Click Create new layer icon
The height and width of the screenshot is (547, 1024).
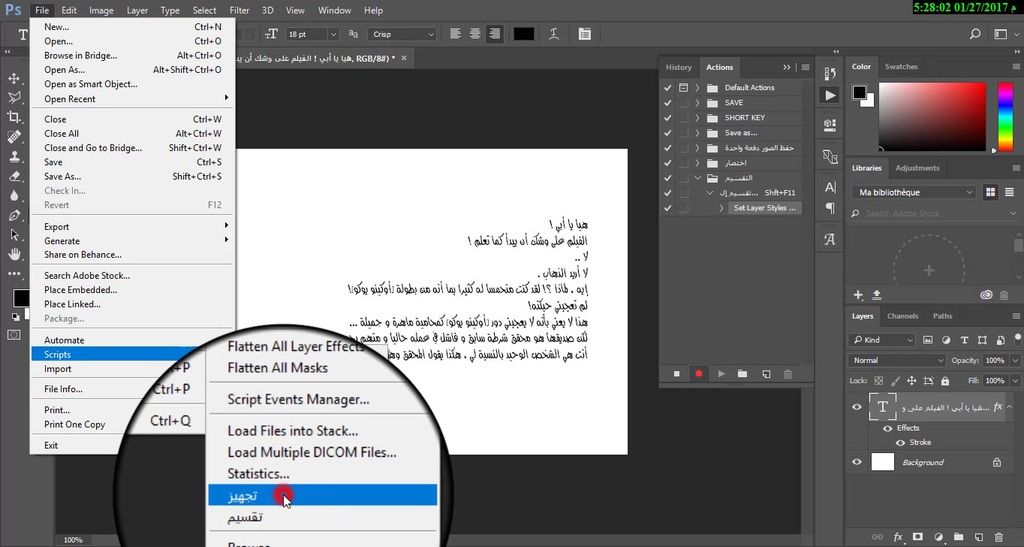(x=979, y=537)
